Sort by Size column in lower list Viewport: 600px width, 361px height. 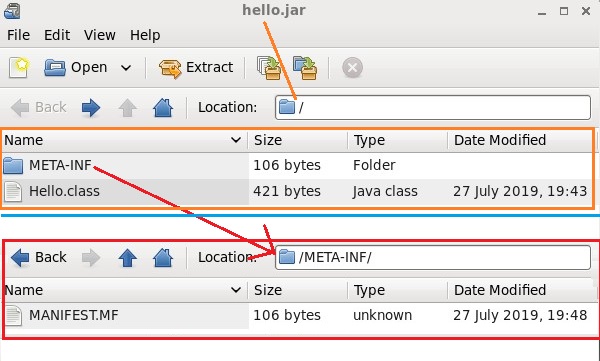298,290
